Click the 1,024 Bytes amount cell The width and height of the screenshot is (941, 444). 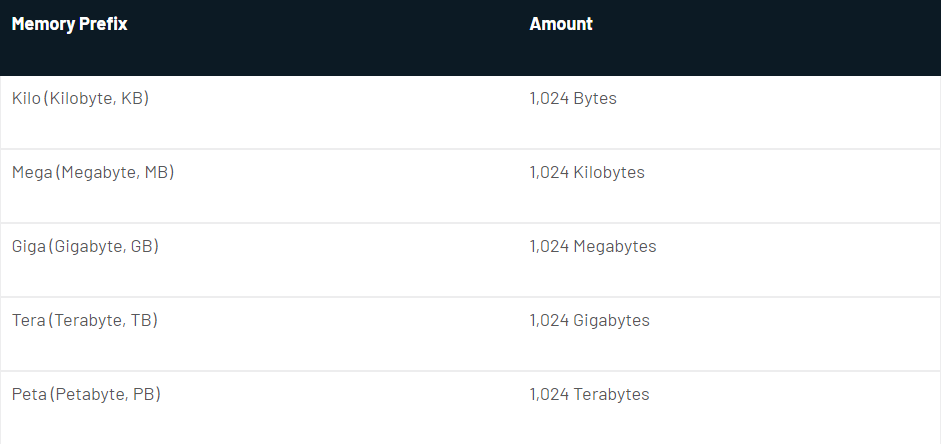pyautogui.click(x=573, y=99)
